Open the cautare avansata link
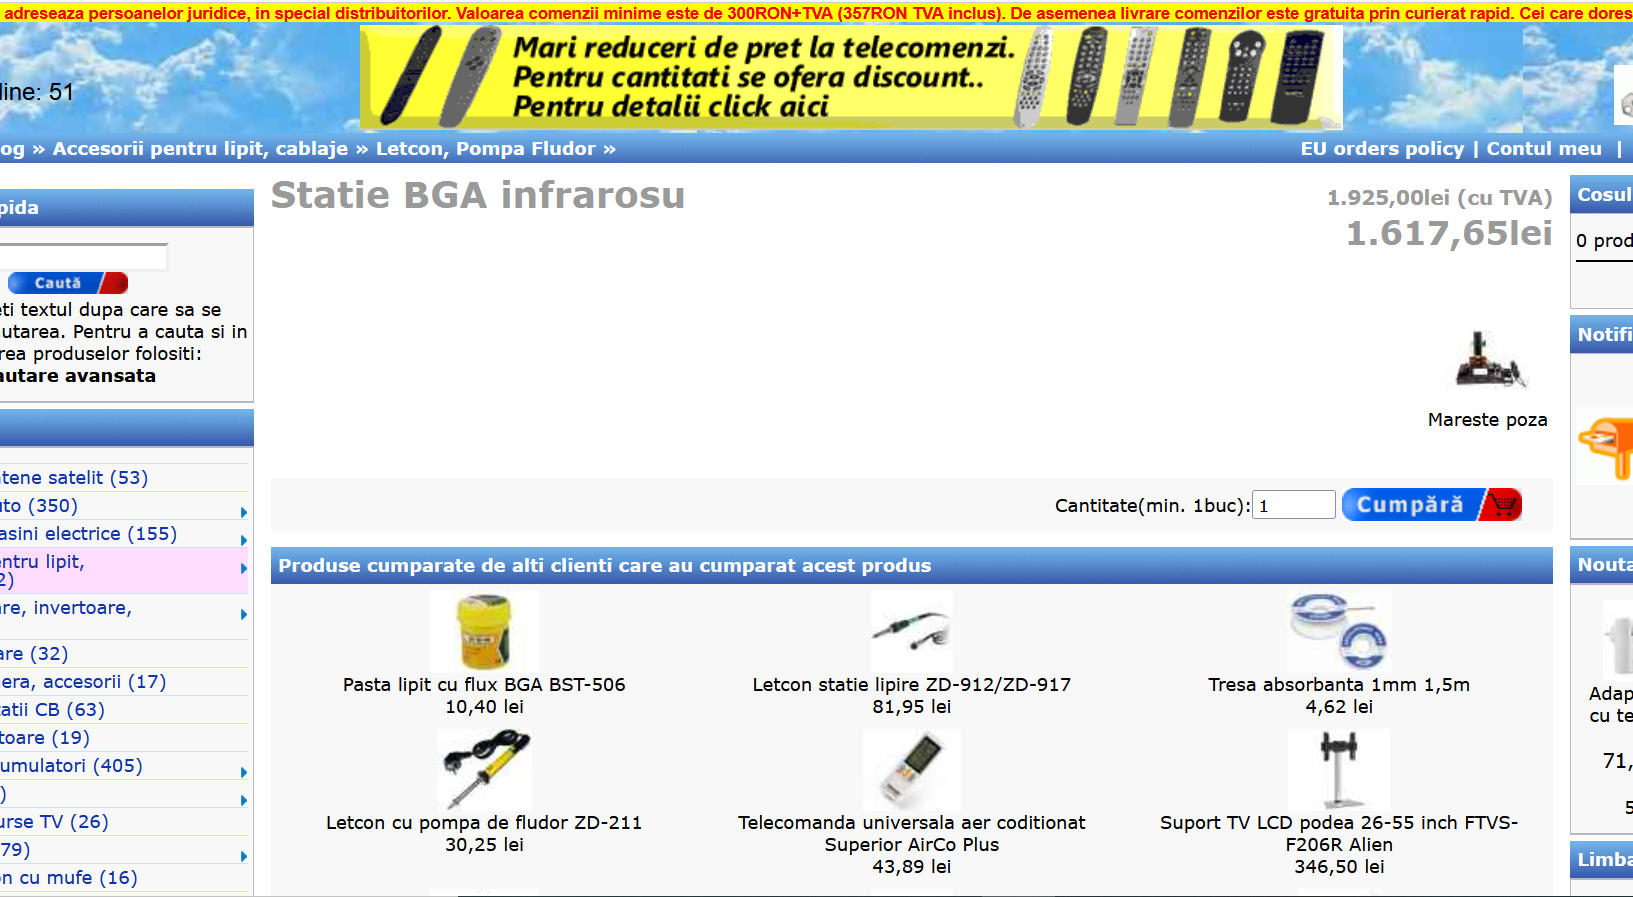1633x897 pixels. [78, 376]
